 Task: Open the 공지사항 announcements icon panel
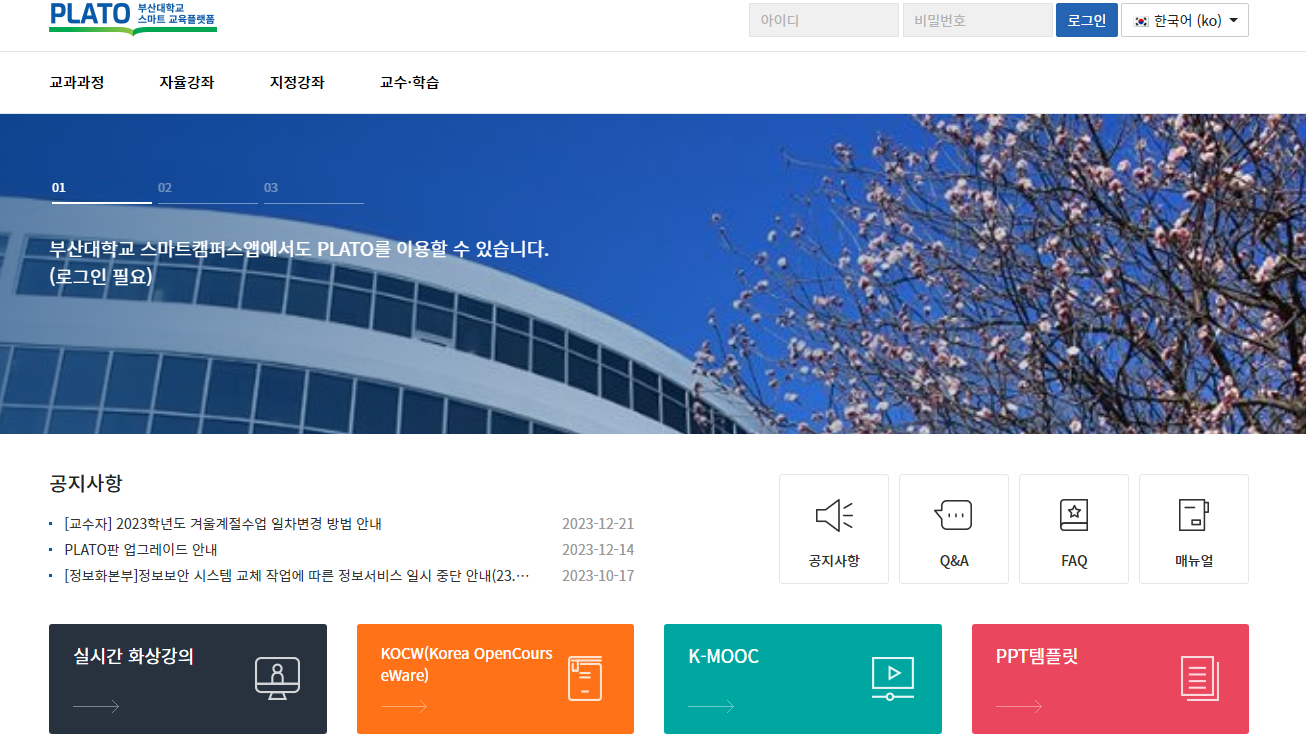(833, 528)
